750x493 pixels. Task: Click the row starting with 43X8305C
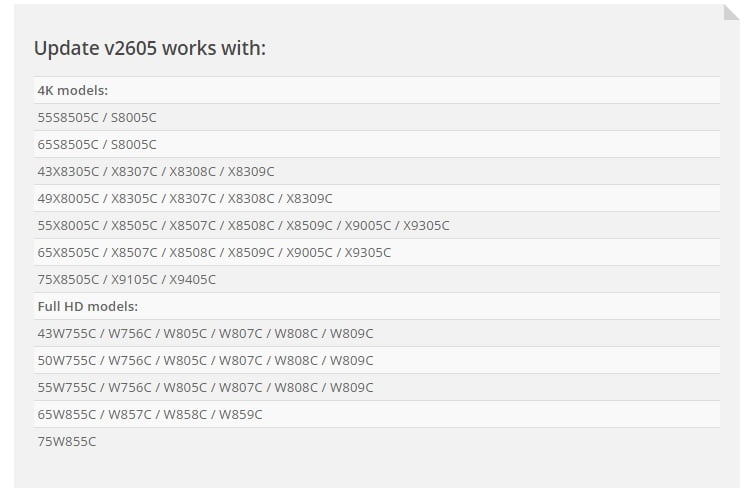pos(156,171)
